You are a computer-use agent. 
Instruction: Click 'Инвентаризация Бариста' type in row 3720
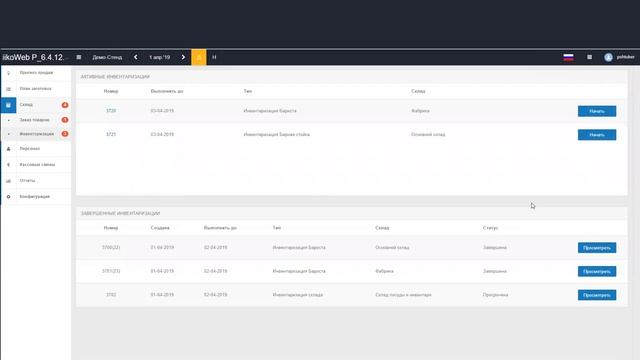270,111
